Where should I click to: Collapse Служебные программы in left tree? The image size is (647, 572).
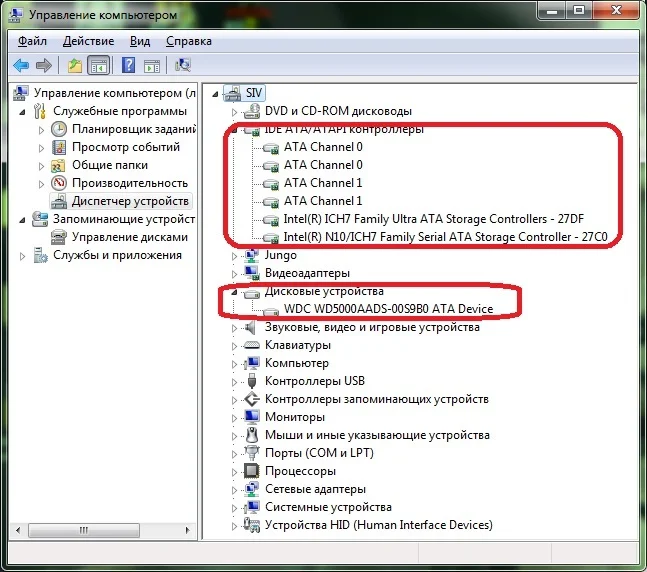coord(22,112)
